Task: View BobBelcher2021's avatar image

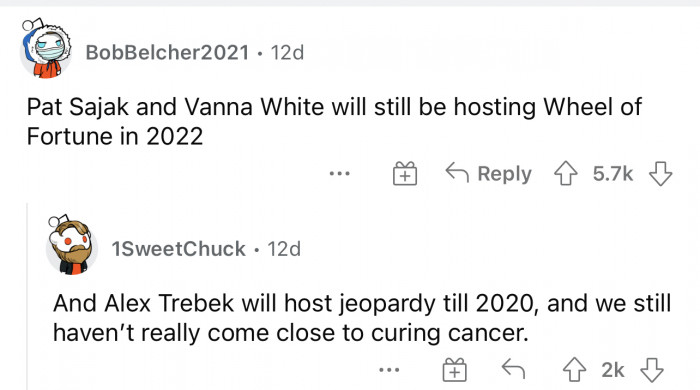Action: (46, 49)
